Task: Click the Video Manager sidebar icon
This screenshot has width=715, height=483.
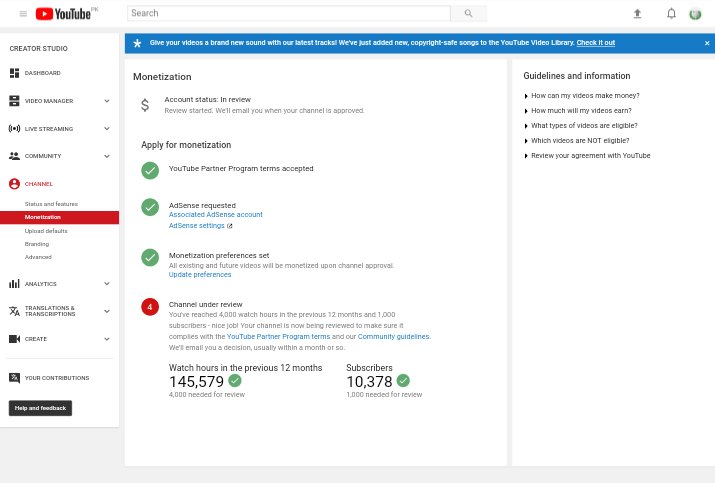Action: point(15,101)
